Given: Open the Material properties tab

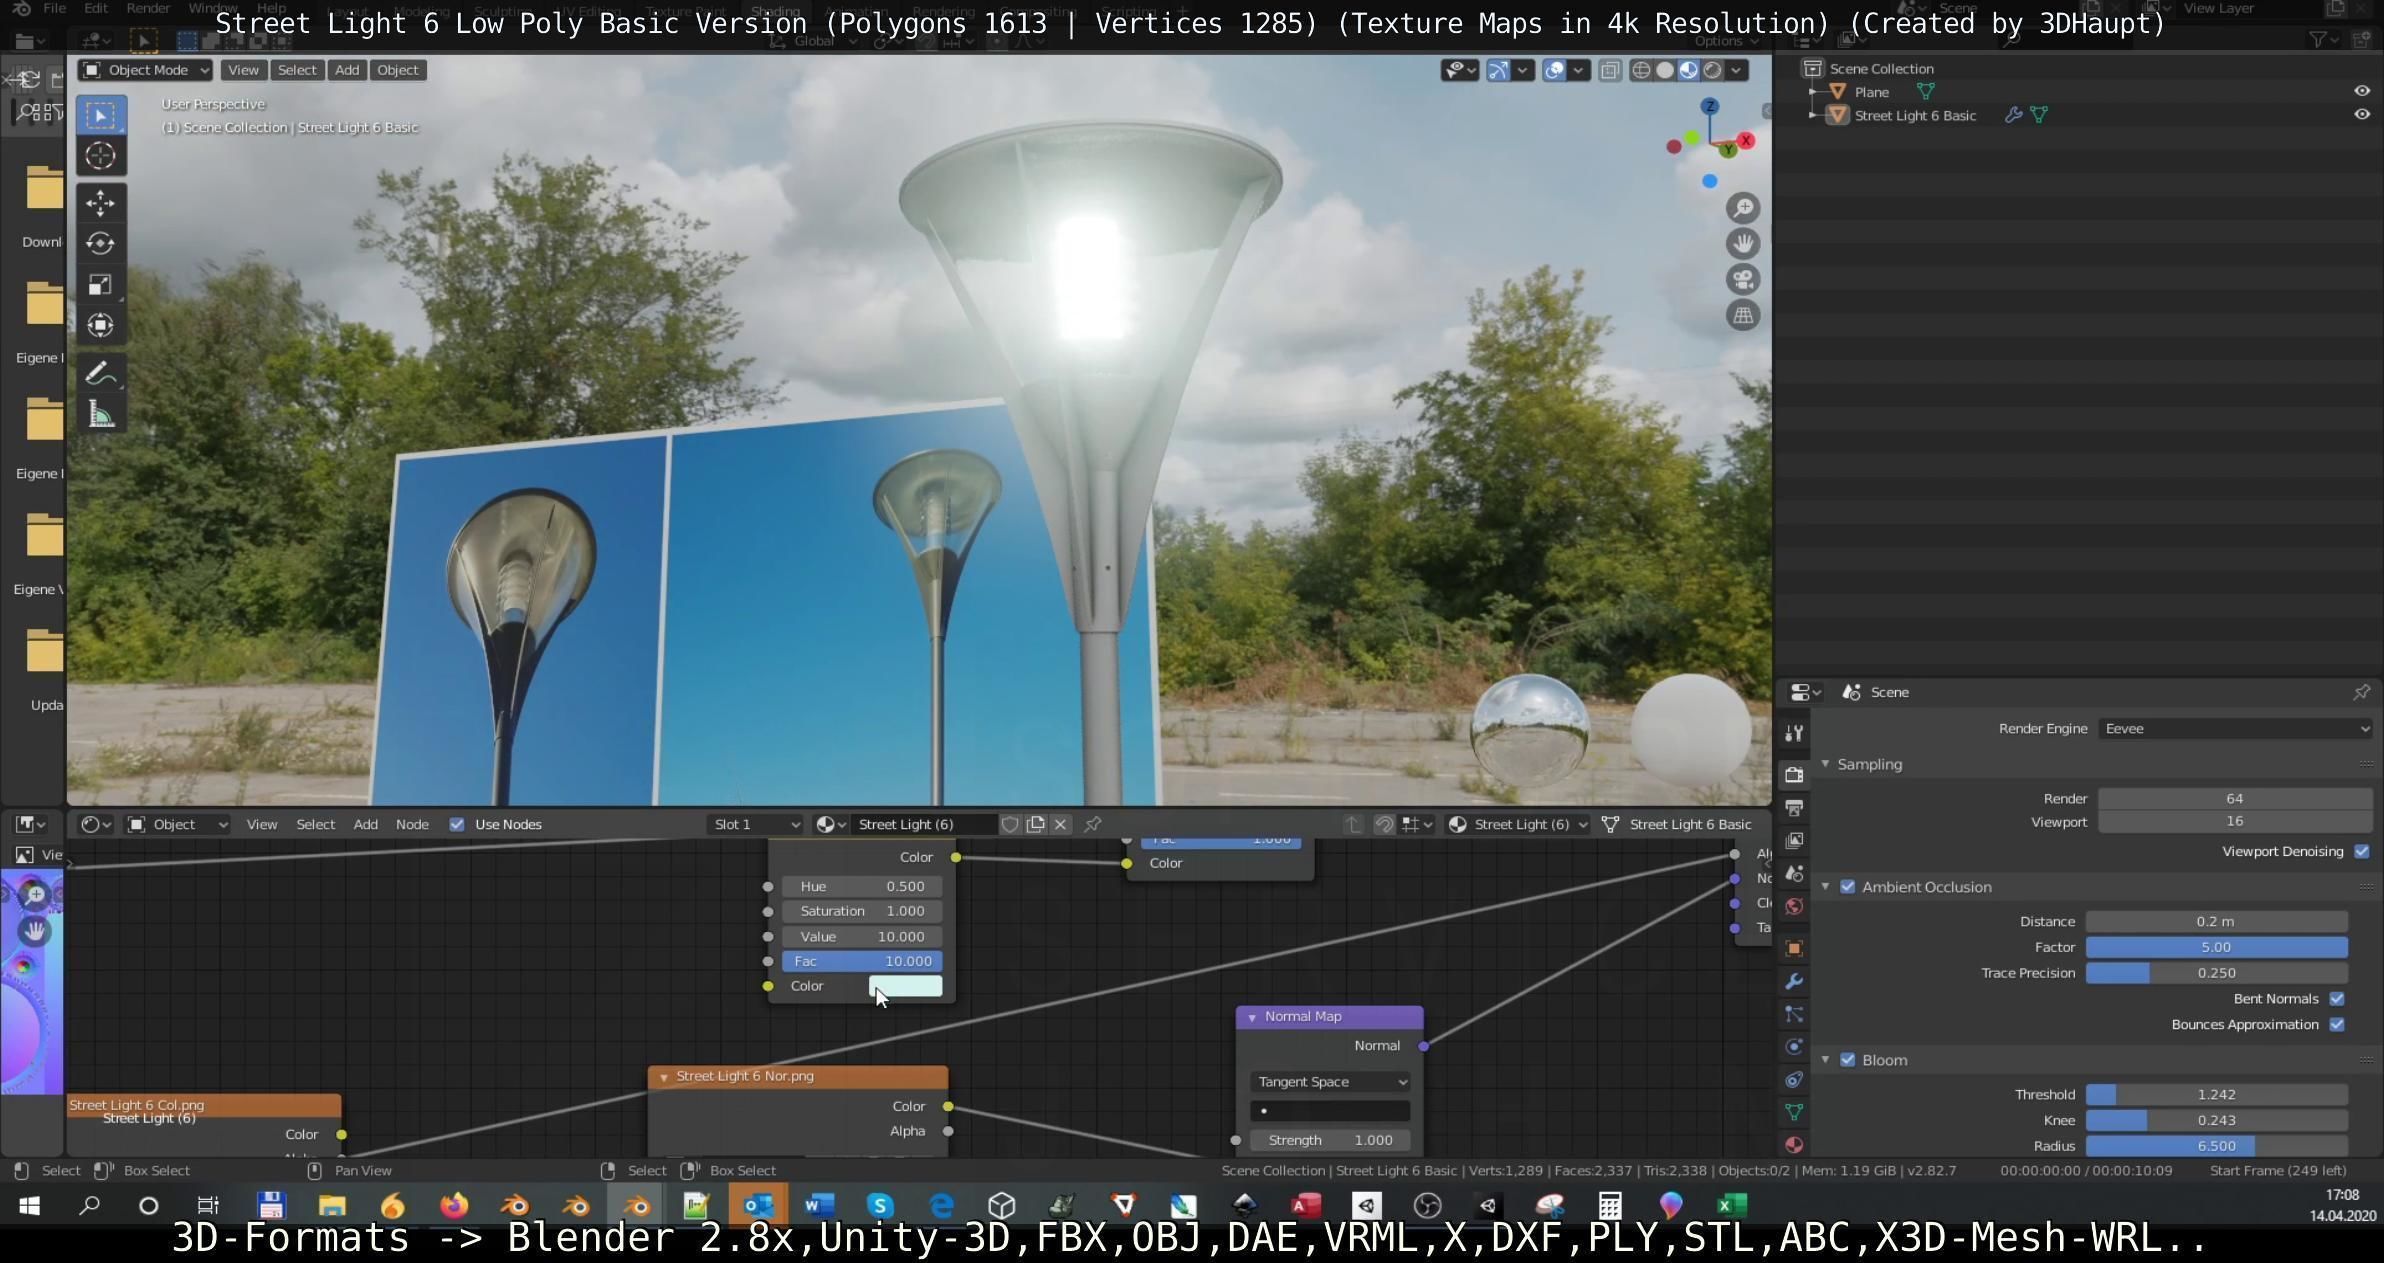Looking at the screenshot, I should pyautogui.click(x=1794, y=1145).
